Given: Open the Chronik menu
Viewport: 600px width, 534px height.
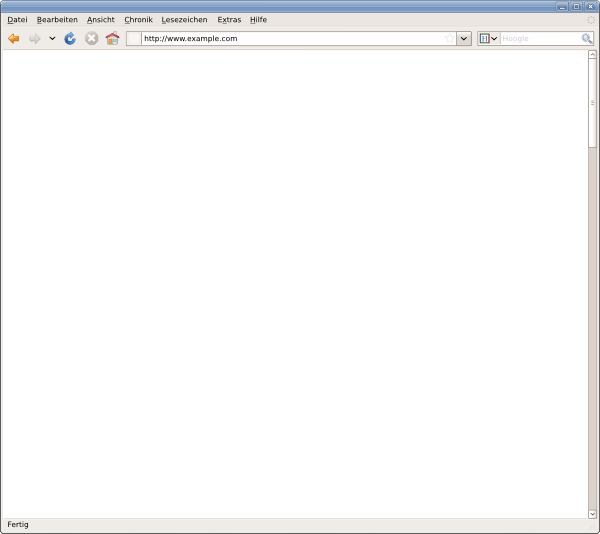Looking at the screenshot, I should [139, 20].
